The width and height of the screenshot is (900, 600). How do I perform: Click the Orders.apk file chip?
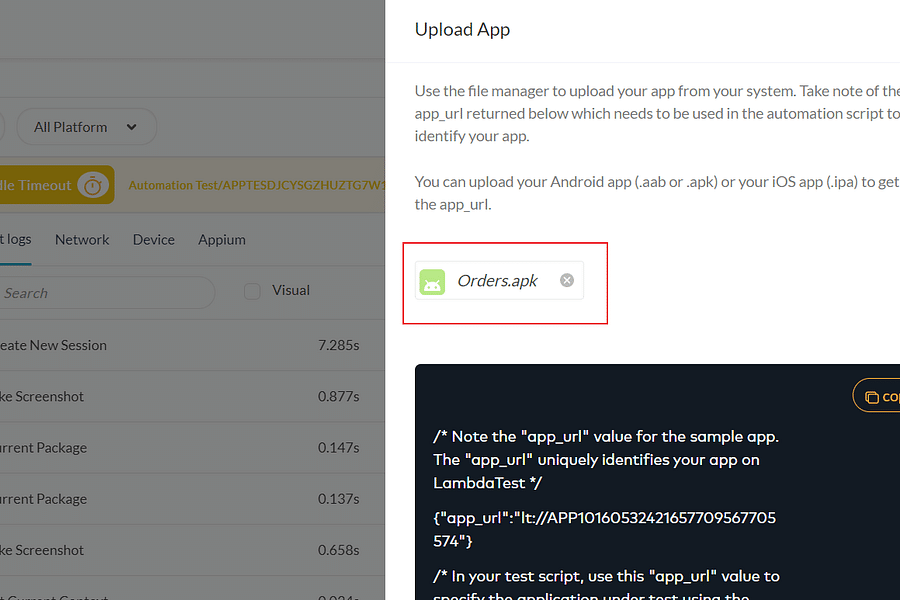pyautogui.click(x=498, y=281)
